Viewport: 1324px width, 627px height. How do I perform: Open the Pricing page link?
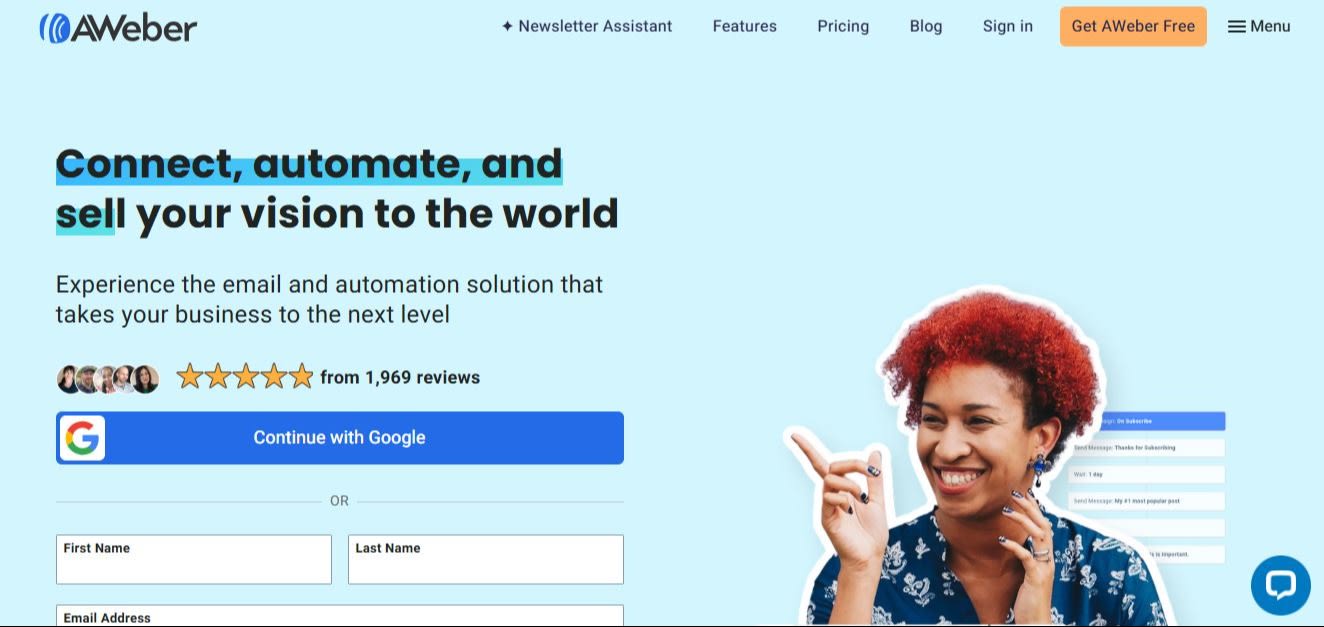pos(843,26)
